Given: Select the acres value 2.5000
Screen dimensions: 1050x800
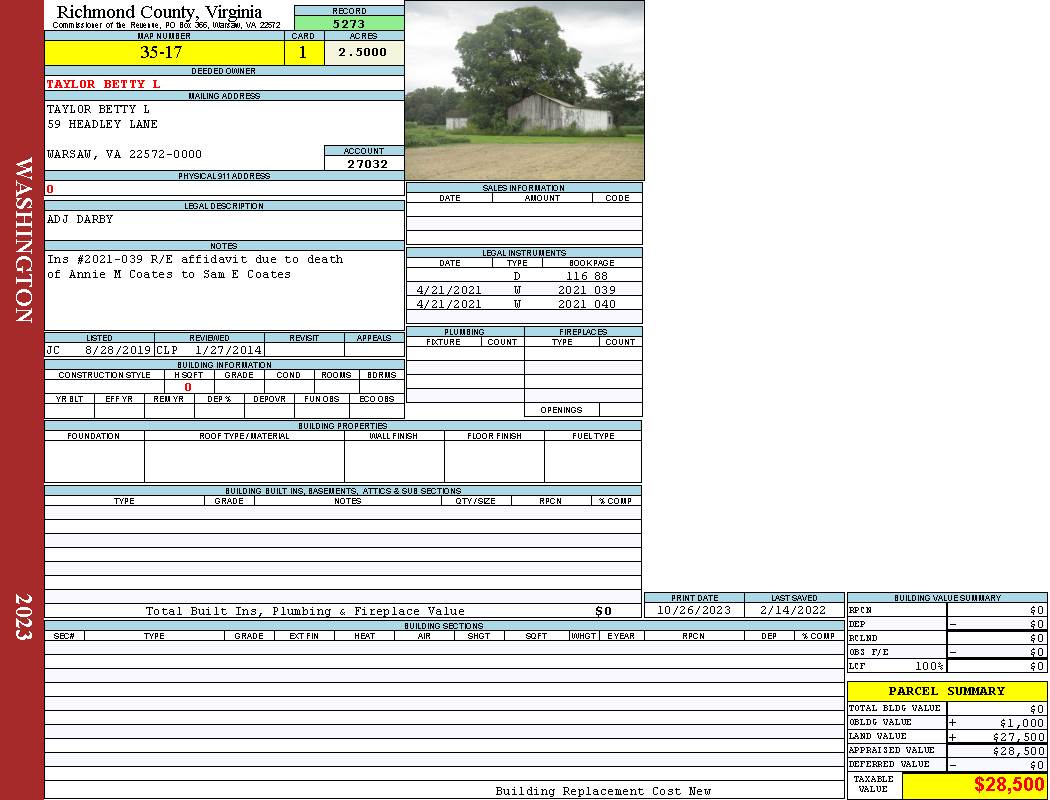Looking at the screenshot, I should (362, 52).
